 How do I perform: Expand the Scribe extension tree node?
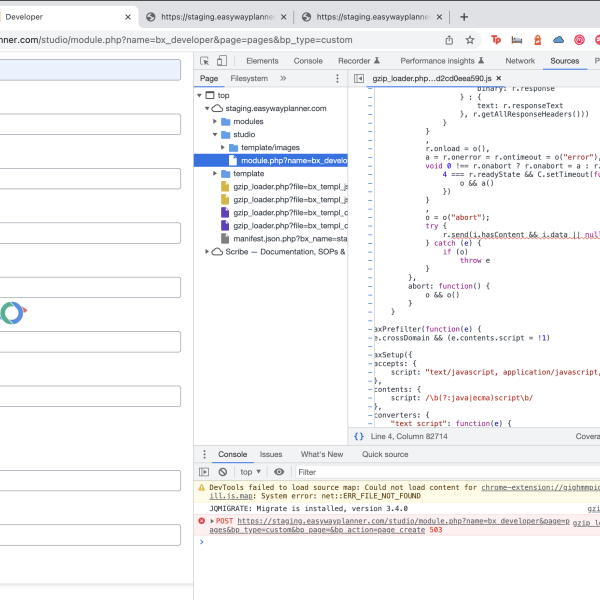coord(204,251)
